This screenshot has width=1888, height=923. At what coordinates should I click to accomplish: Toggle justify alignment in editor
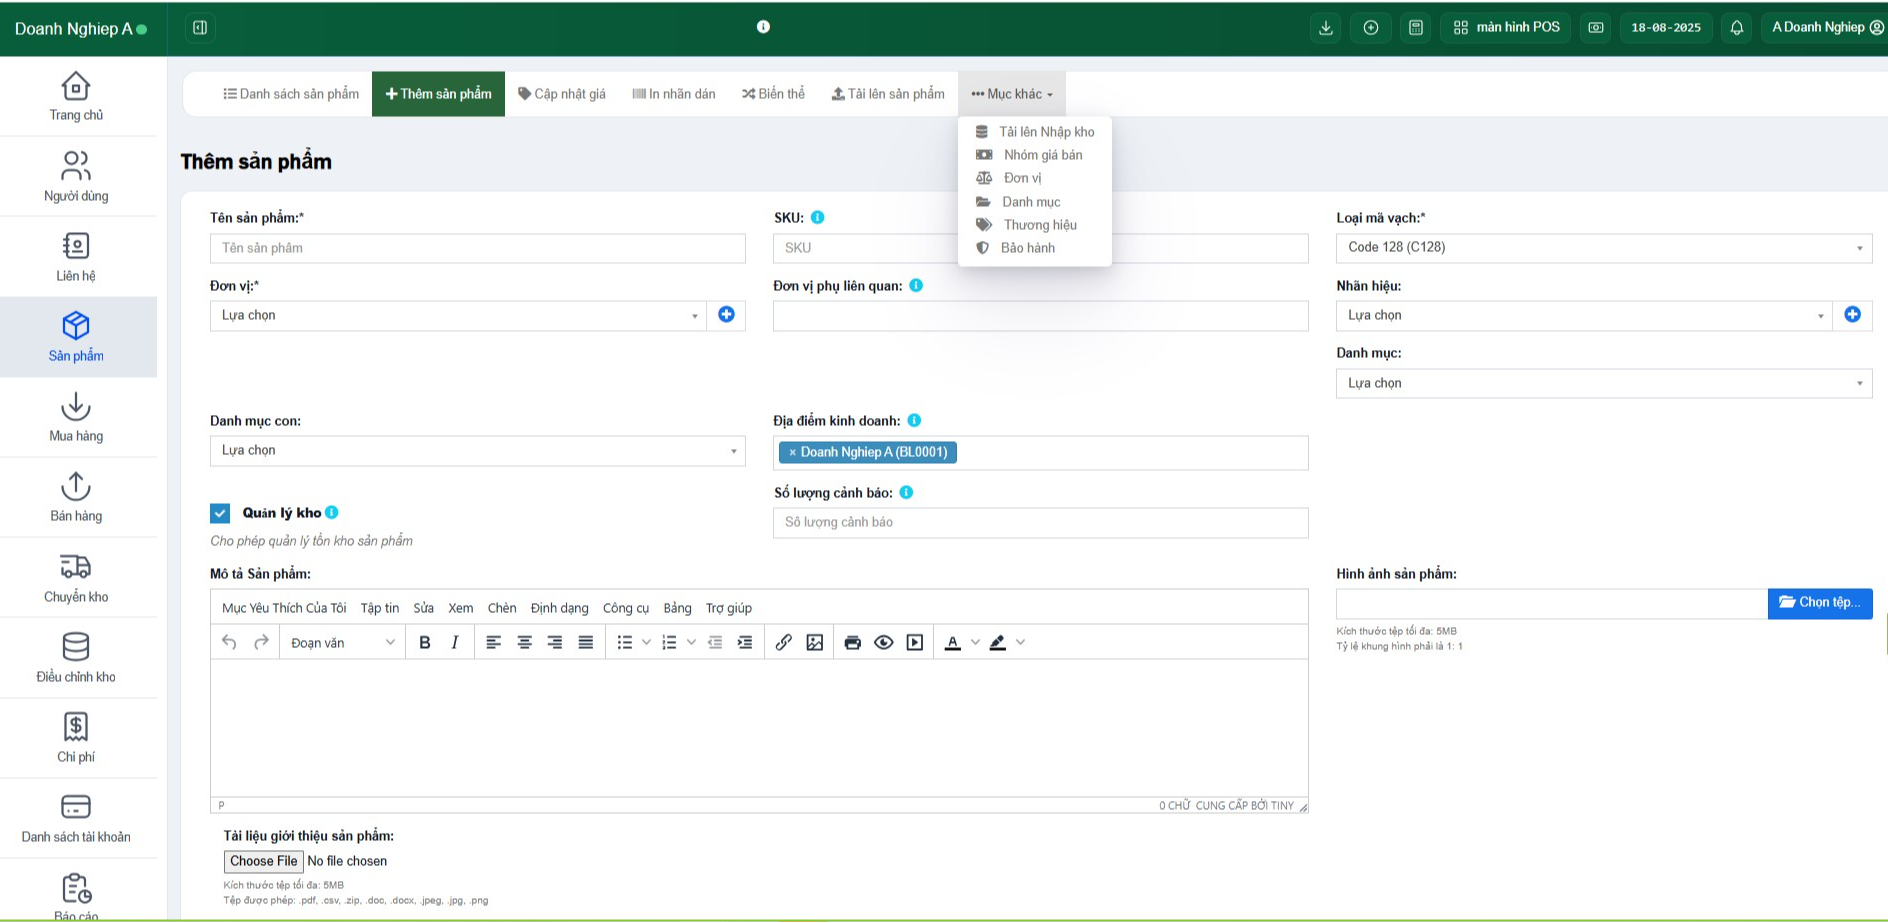tap(586, 642)
